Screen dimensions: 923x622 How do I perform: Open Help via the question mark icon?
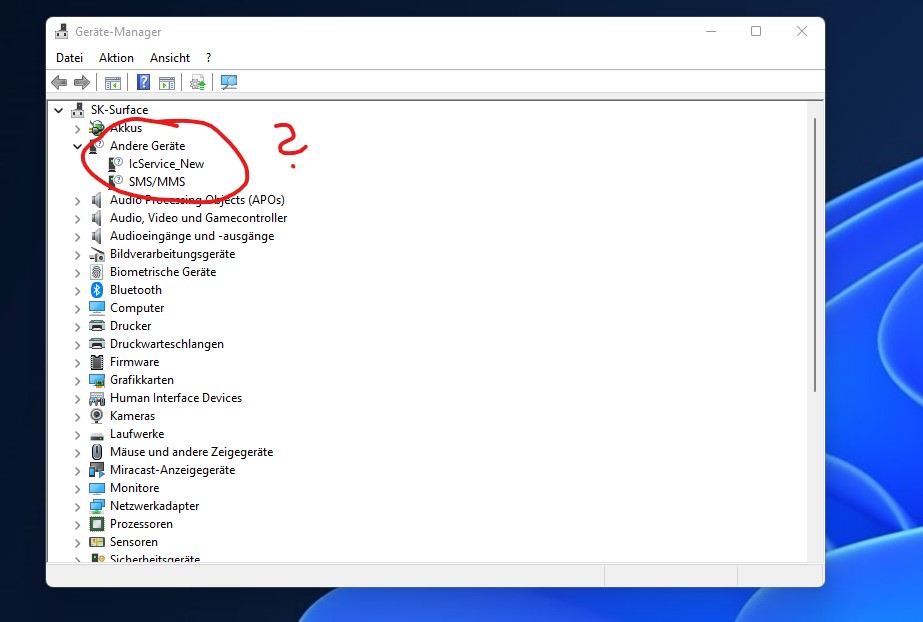coord(145,82)
